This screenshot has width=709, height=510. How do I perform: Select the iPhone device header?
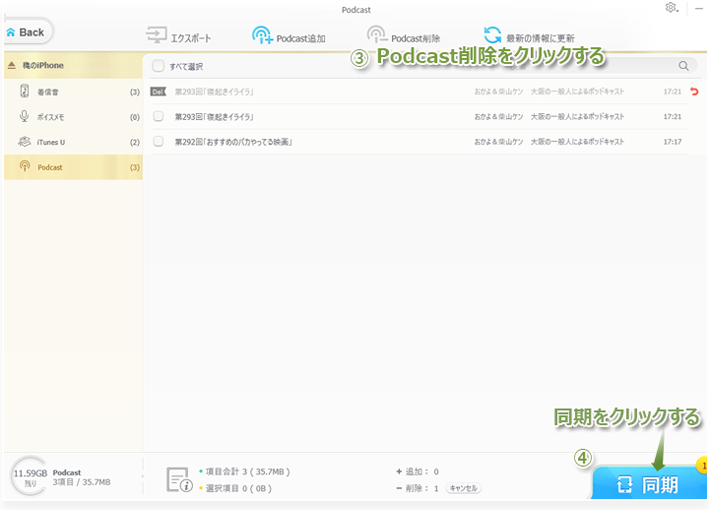click(x=73, y=66)
